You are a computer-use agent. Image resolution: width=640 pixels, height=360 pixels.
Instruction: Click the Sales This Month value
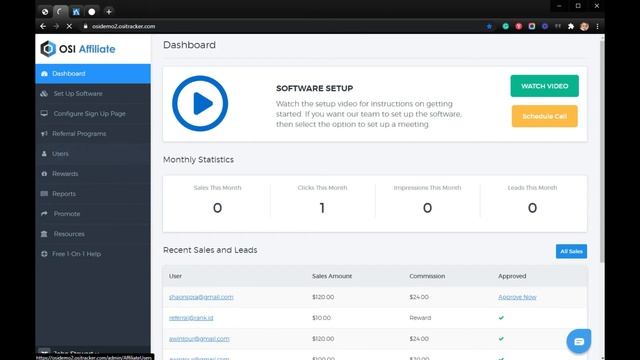click(x=217, y=208)
